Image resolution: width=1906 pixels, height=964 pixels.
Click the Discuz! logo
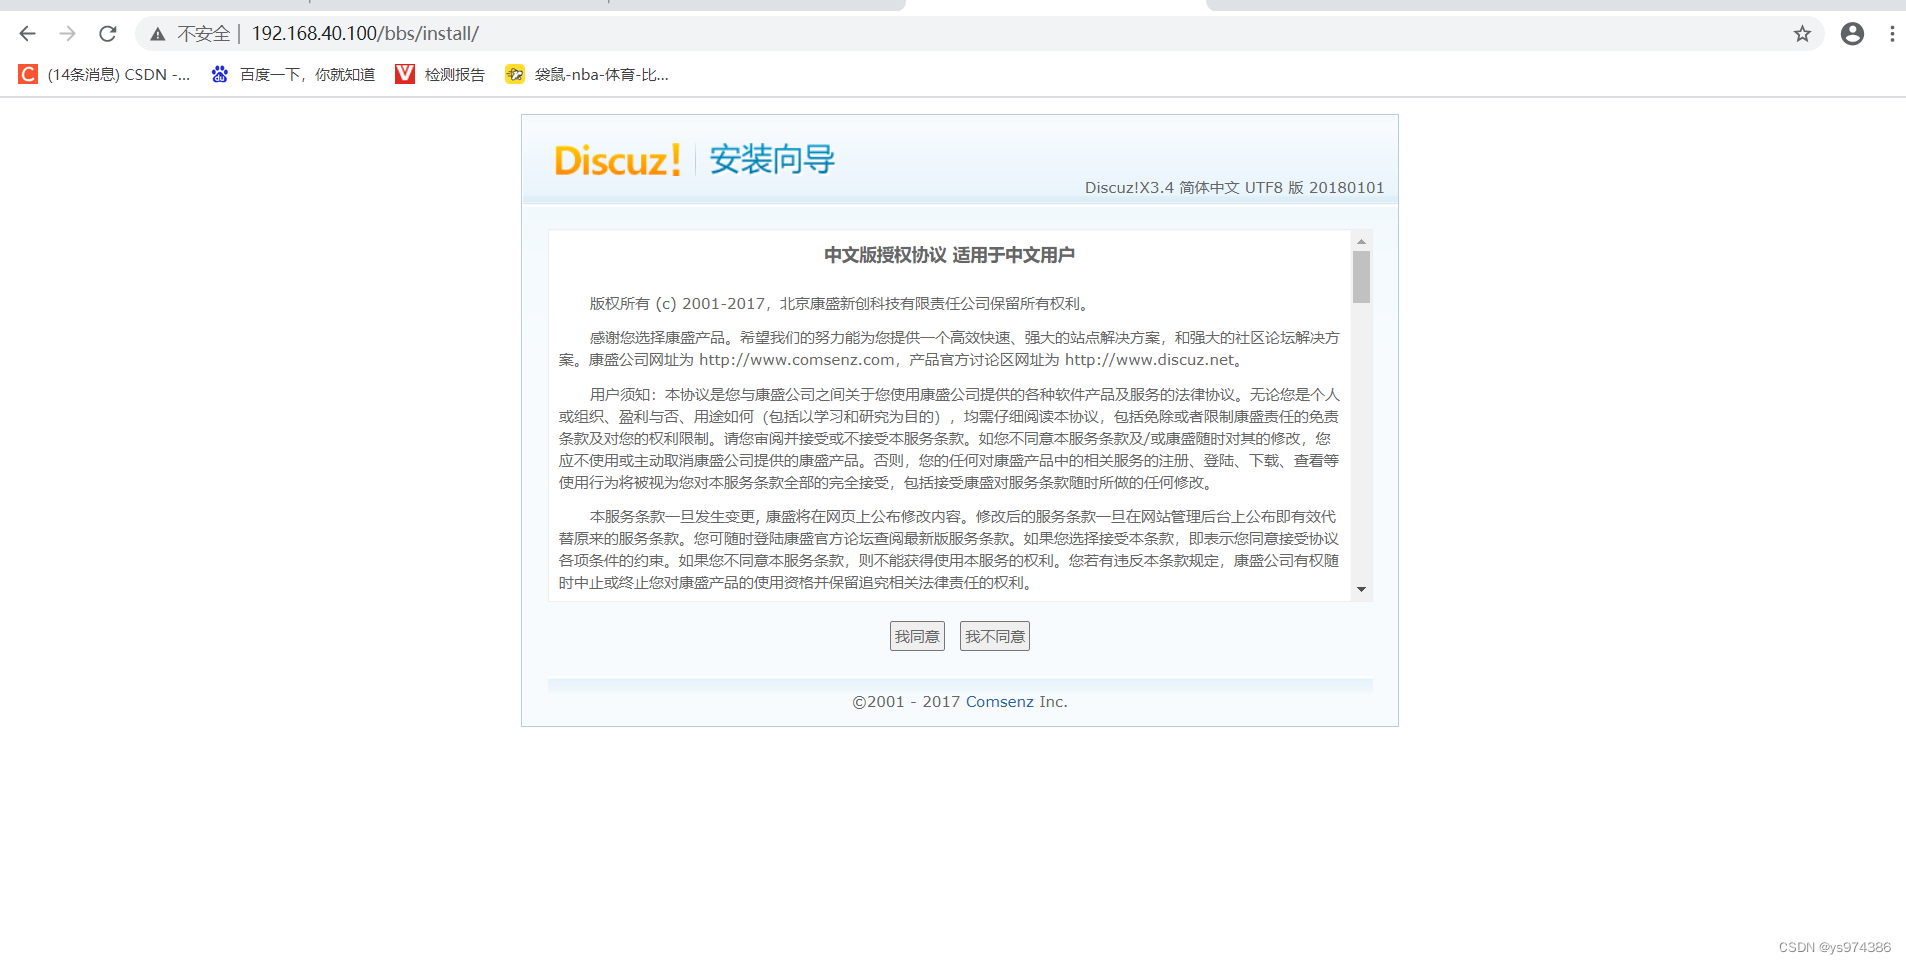click(x=617, y=160)
